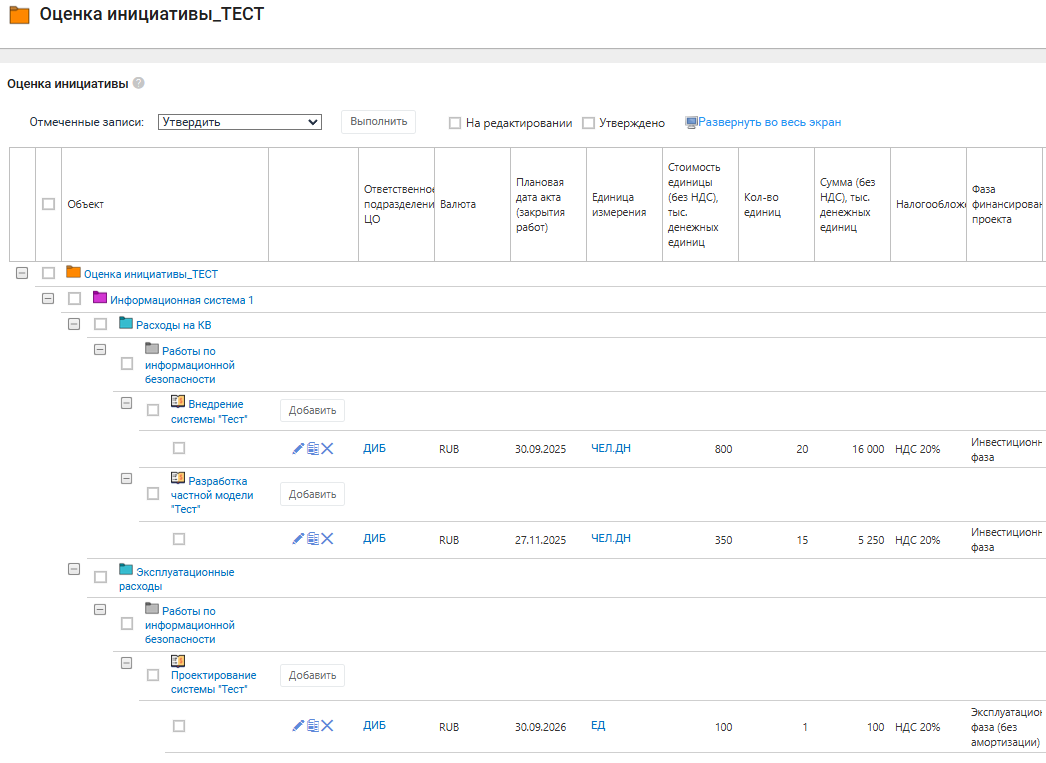1046x763 pixels.
Task: Edit the 27.11.2025 row with the pencil icon
Action: [x=298, y=539]
